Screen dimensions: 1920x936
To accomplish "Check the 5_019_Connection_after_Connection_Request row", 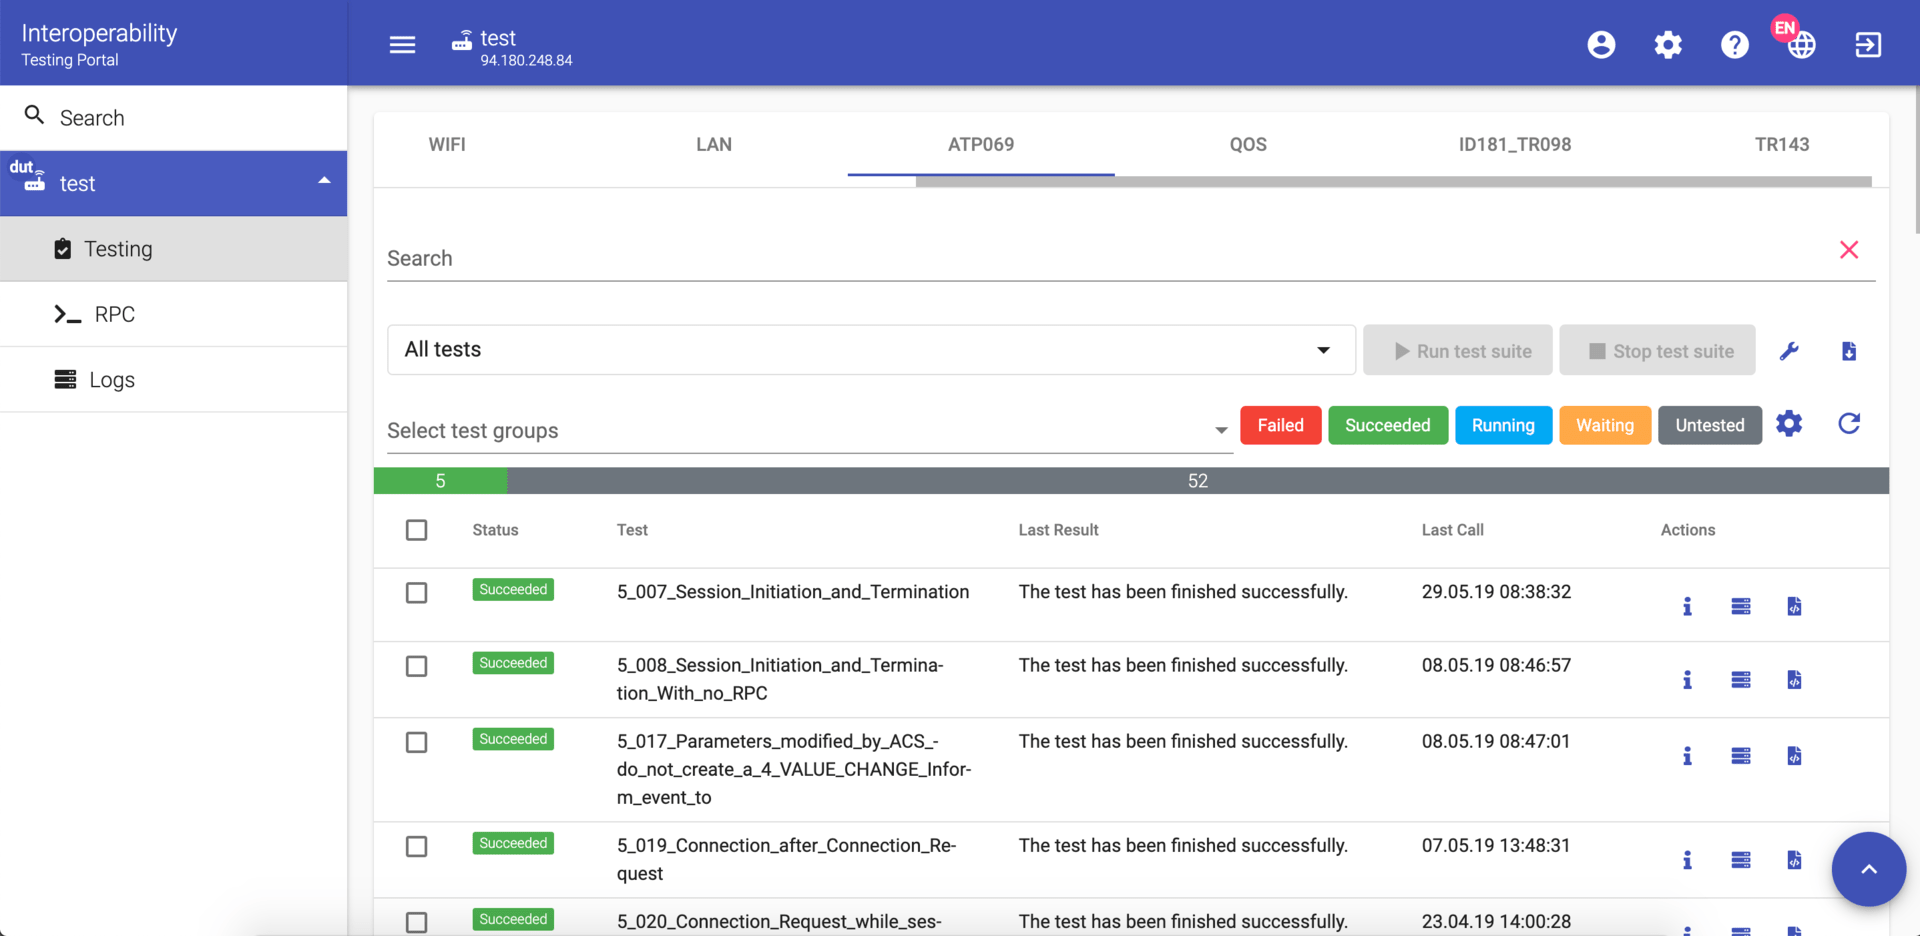I will [417, 847].
